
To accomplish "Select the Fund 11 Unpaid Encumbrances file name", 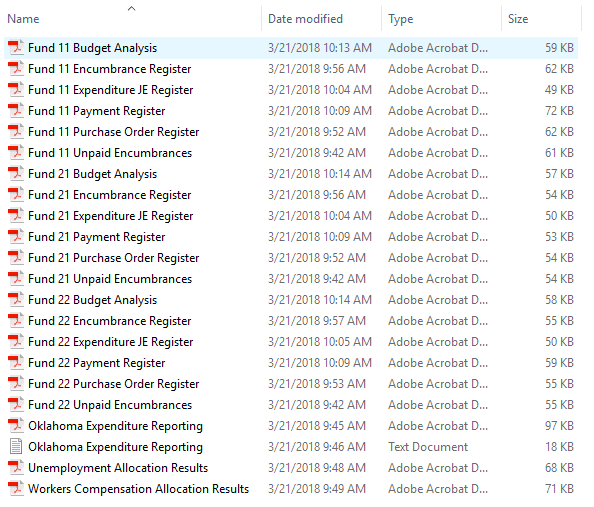I will (x=110, y=153).
